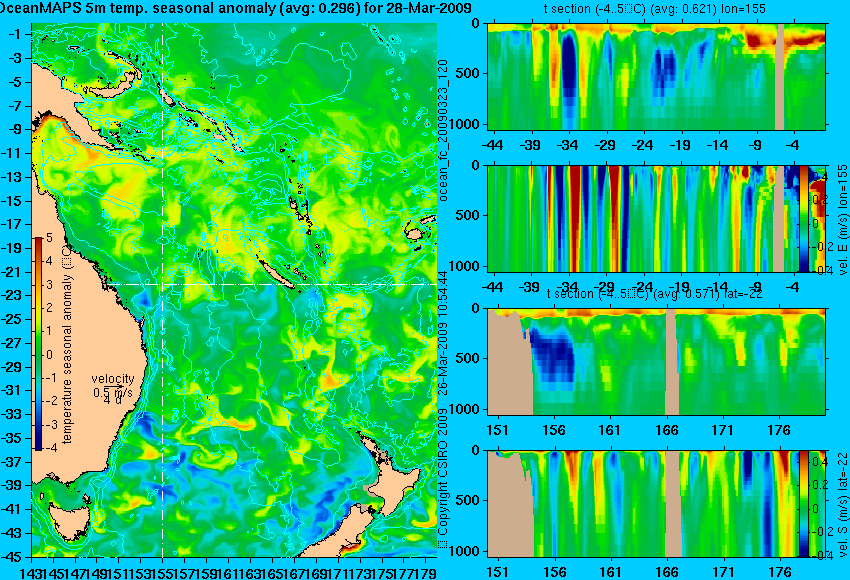Click the '500' depth label of lat=-22 temperature section
Screen dimensions: 850x580
(468, 358)
